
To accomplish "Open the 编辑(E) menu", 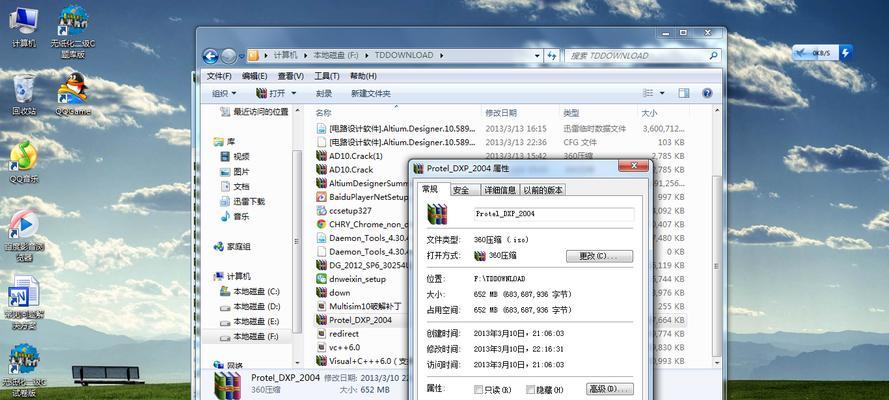I will pos(255,76).
